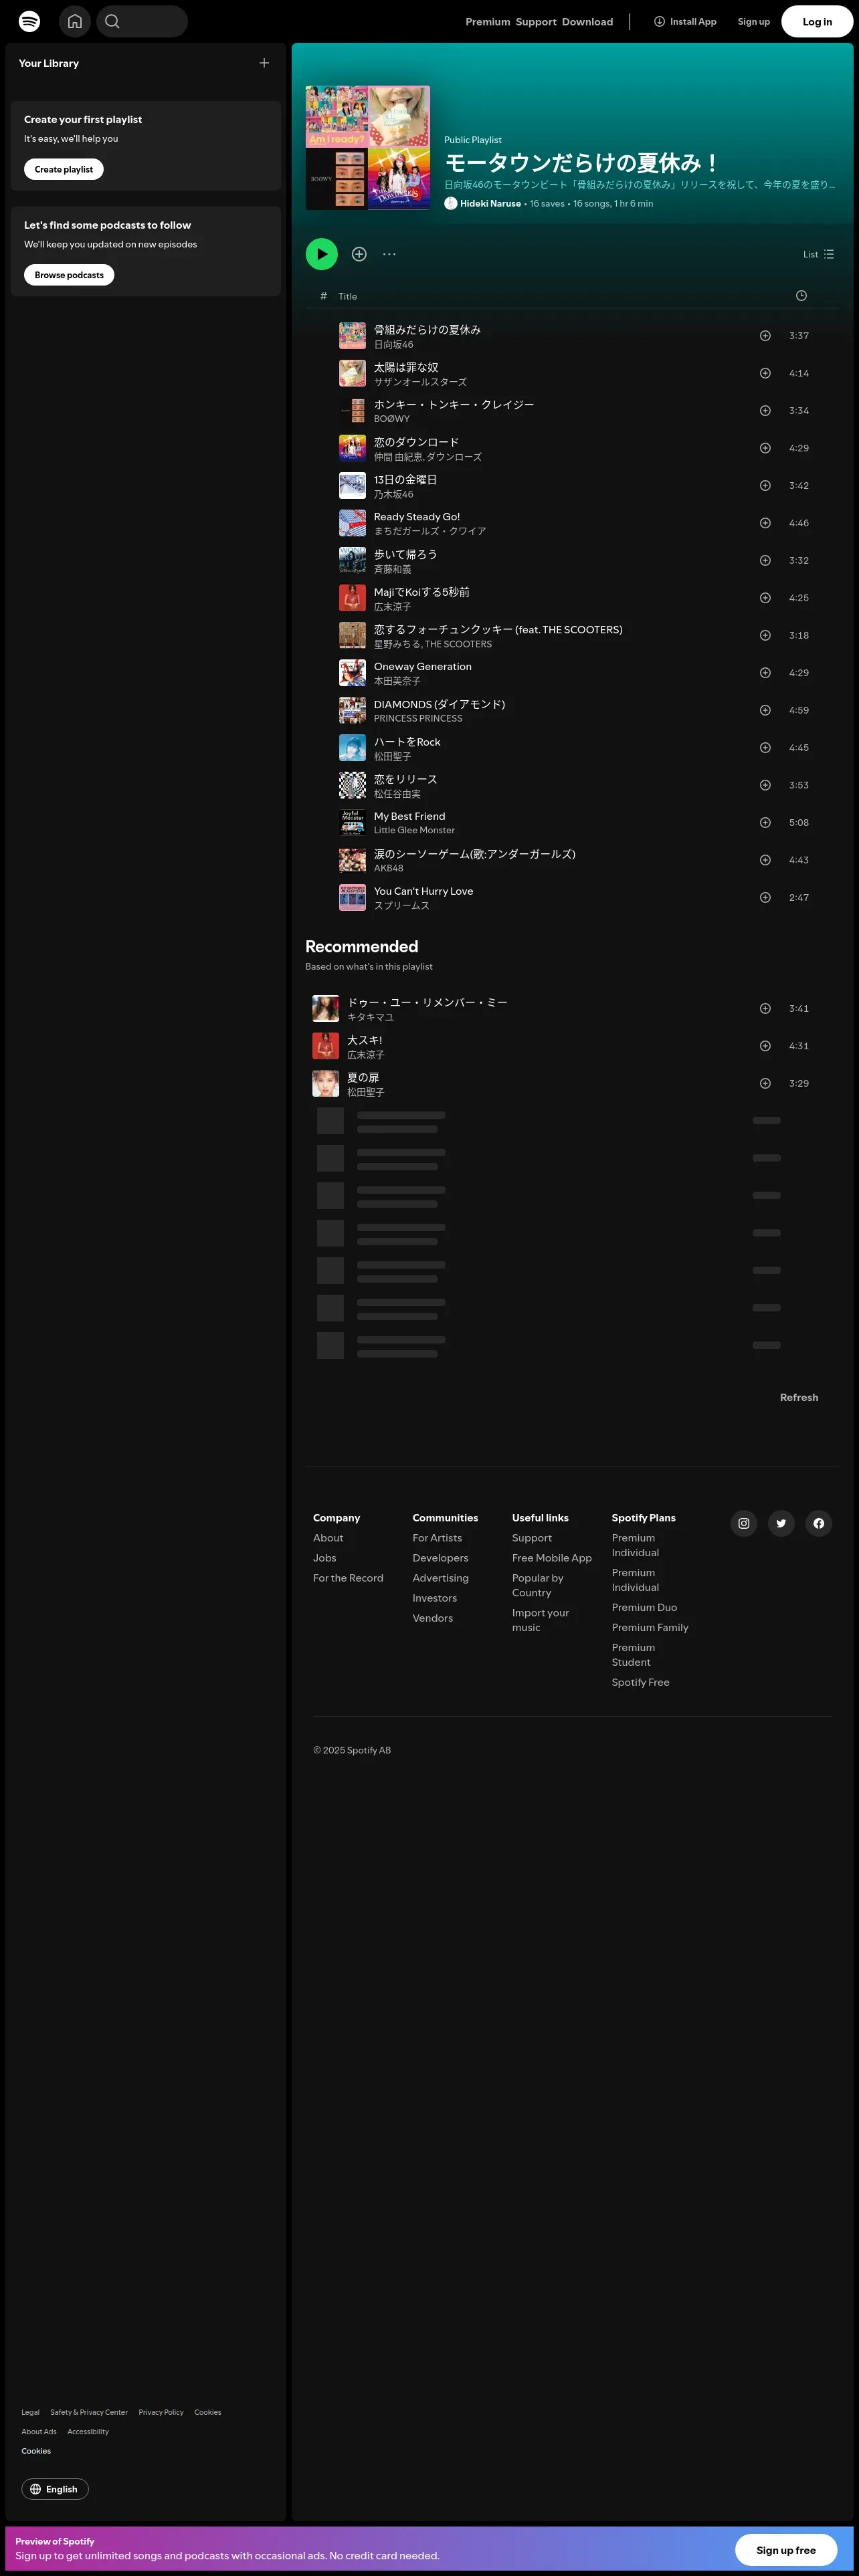Screen dimensions: 859x2576
Task: Add ハートをRock with plus icon
Action: [765, 748]
